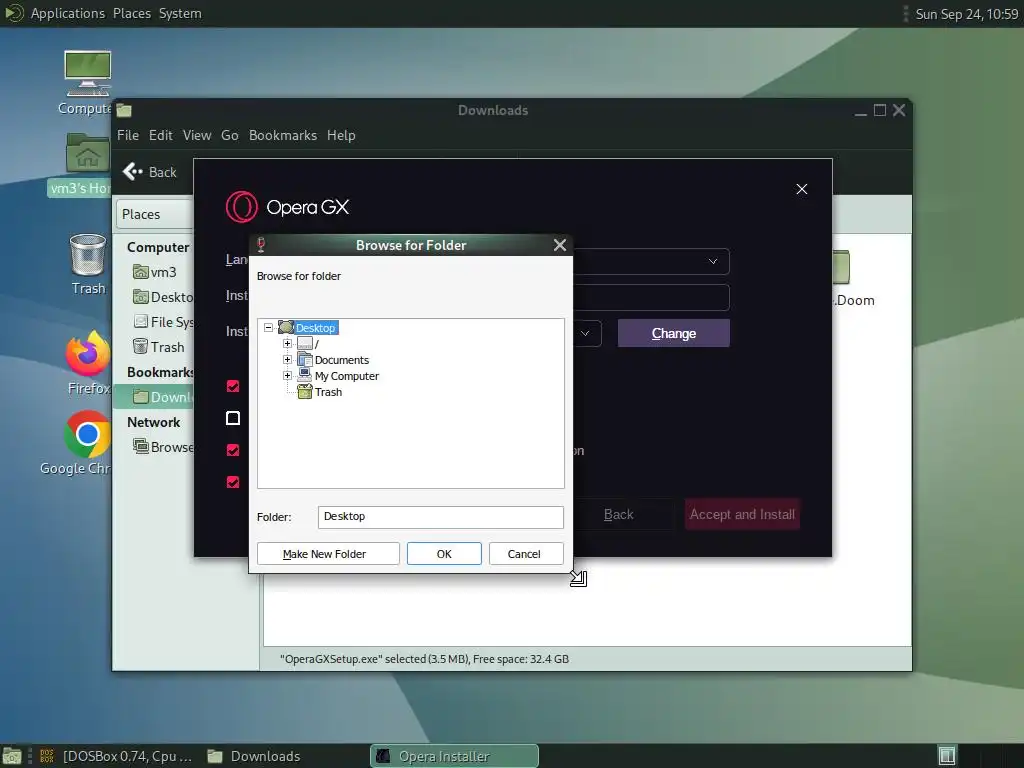Viewport: 1024px width, 768px height.
Task: Uncheck the fourth checkbox in Opera installer
Action: (232, 482)
